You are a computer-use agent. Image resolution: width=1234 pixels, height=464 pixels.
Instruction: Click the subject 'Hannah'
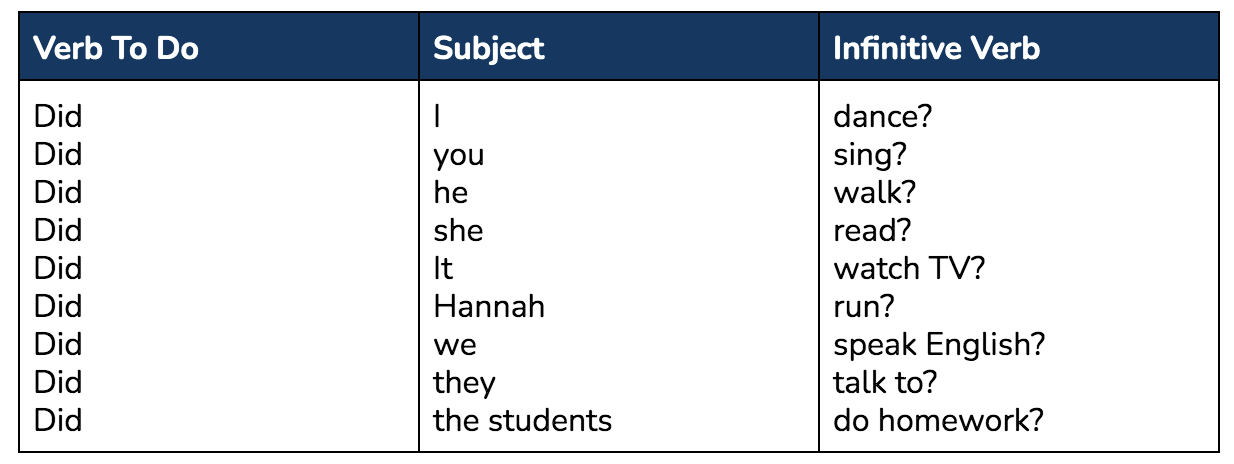pyautogui.click(x=489, y=306)
